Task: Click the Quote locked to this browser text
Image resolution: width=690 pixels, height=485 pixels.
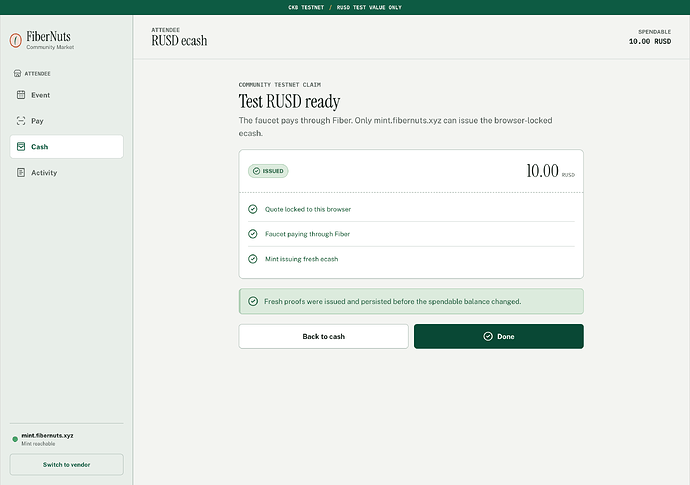Action: click(x=308, y=209)
